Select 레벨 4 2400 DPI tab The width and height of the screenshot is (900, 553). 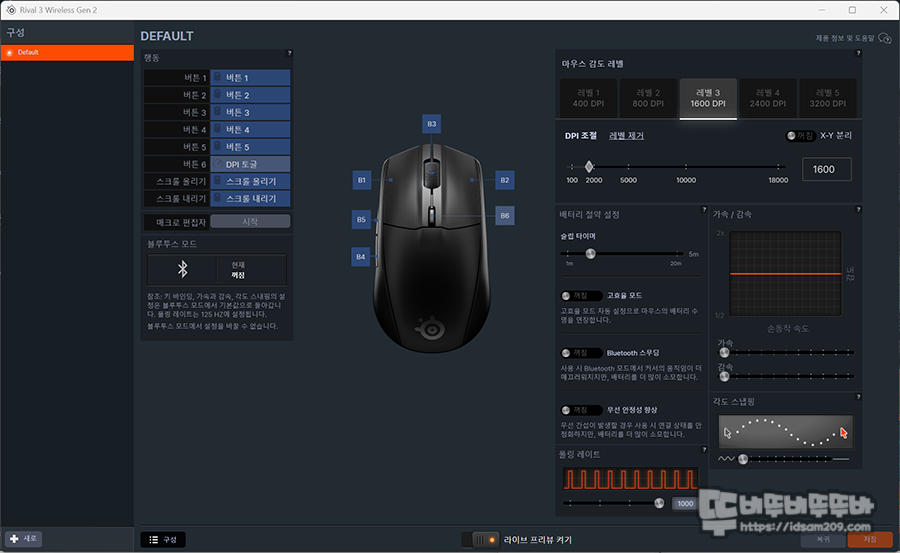pos(767,98)
